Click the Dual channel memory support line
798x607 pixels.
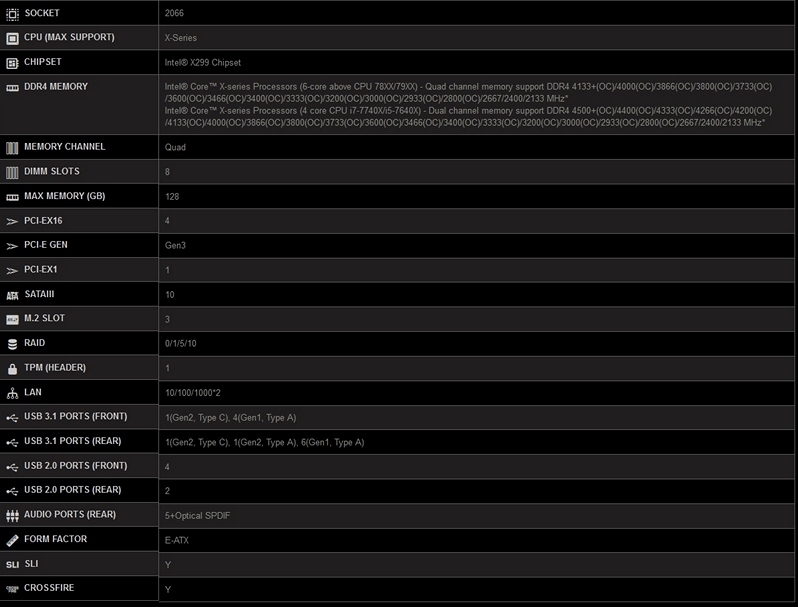468,117
